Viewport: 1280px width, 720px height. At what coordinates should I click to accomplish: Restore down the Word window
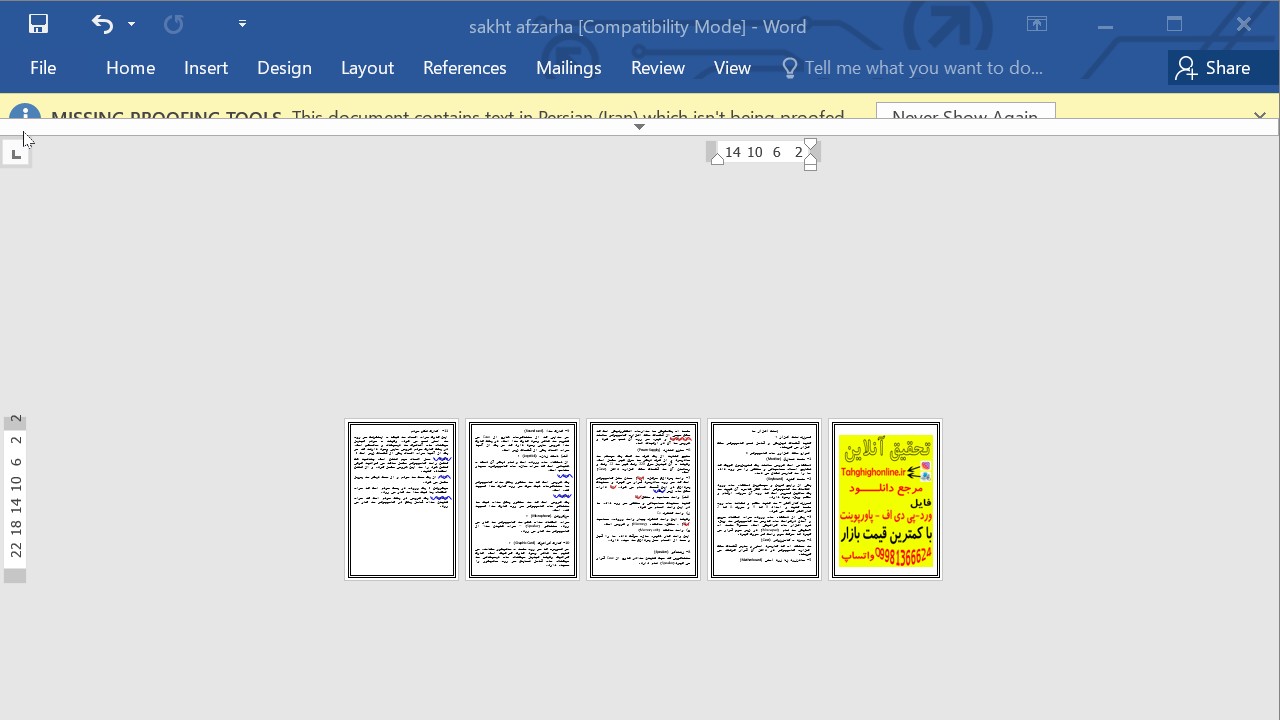[x=1174, y=24]
